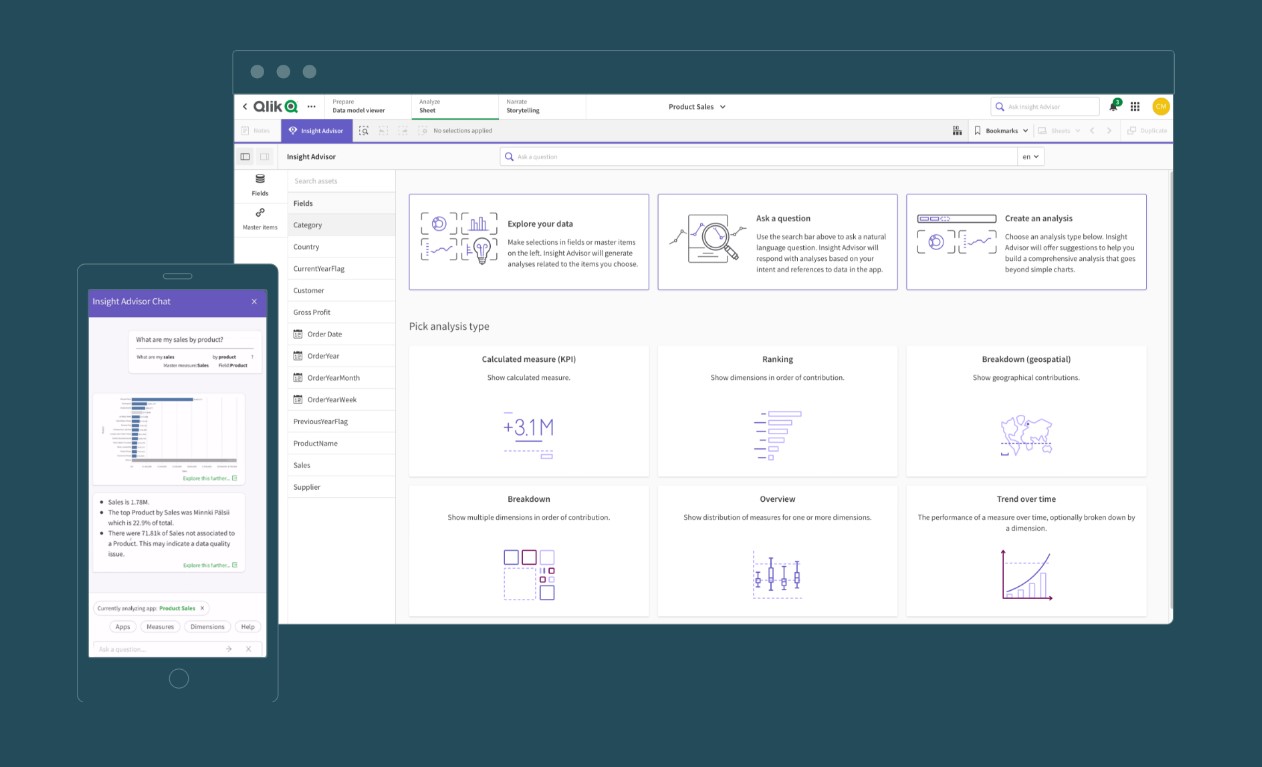Toggle the Insight Advisor button
The image size is (1262, 767).
316,131
